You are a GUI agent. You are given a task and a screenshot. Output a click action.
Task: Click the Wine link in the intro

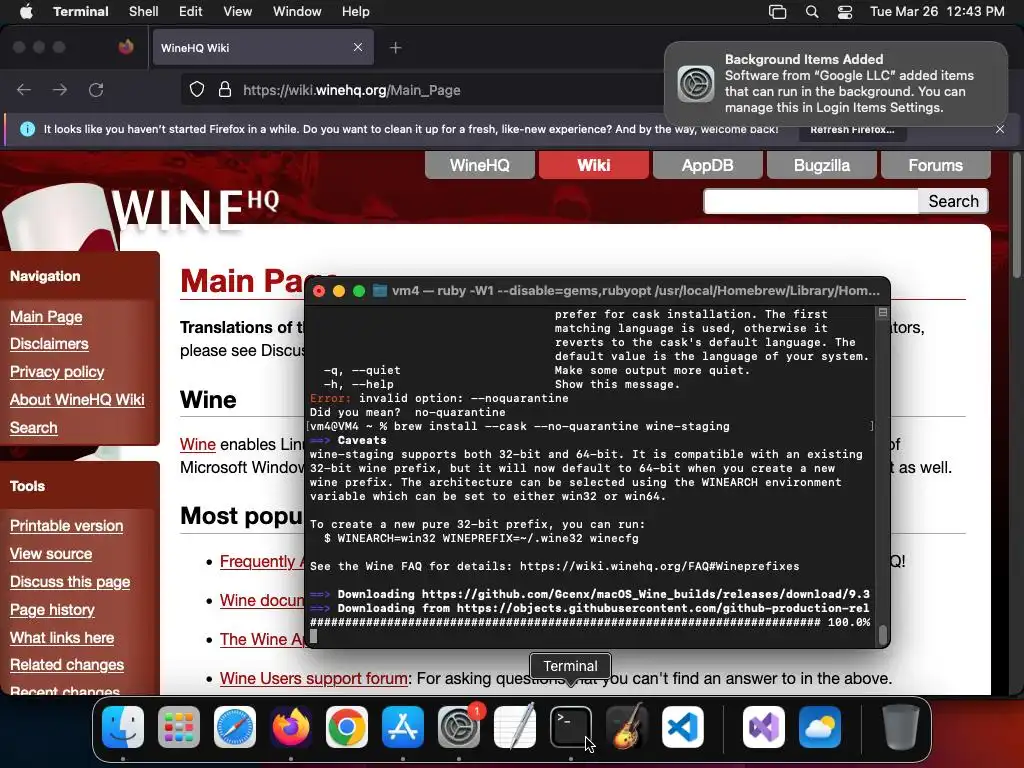pos(197,445)
